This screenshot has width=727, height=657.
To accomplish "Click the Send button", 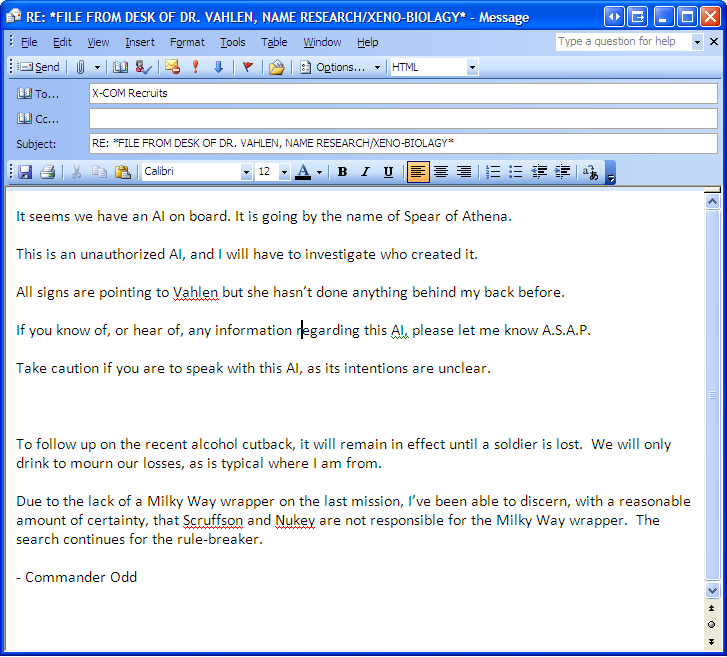I will (x=39, y=67).
